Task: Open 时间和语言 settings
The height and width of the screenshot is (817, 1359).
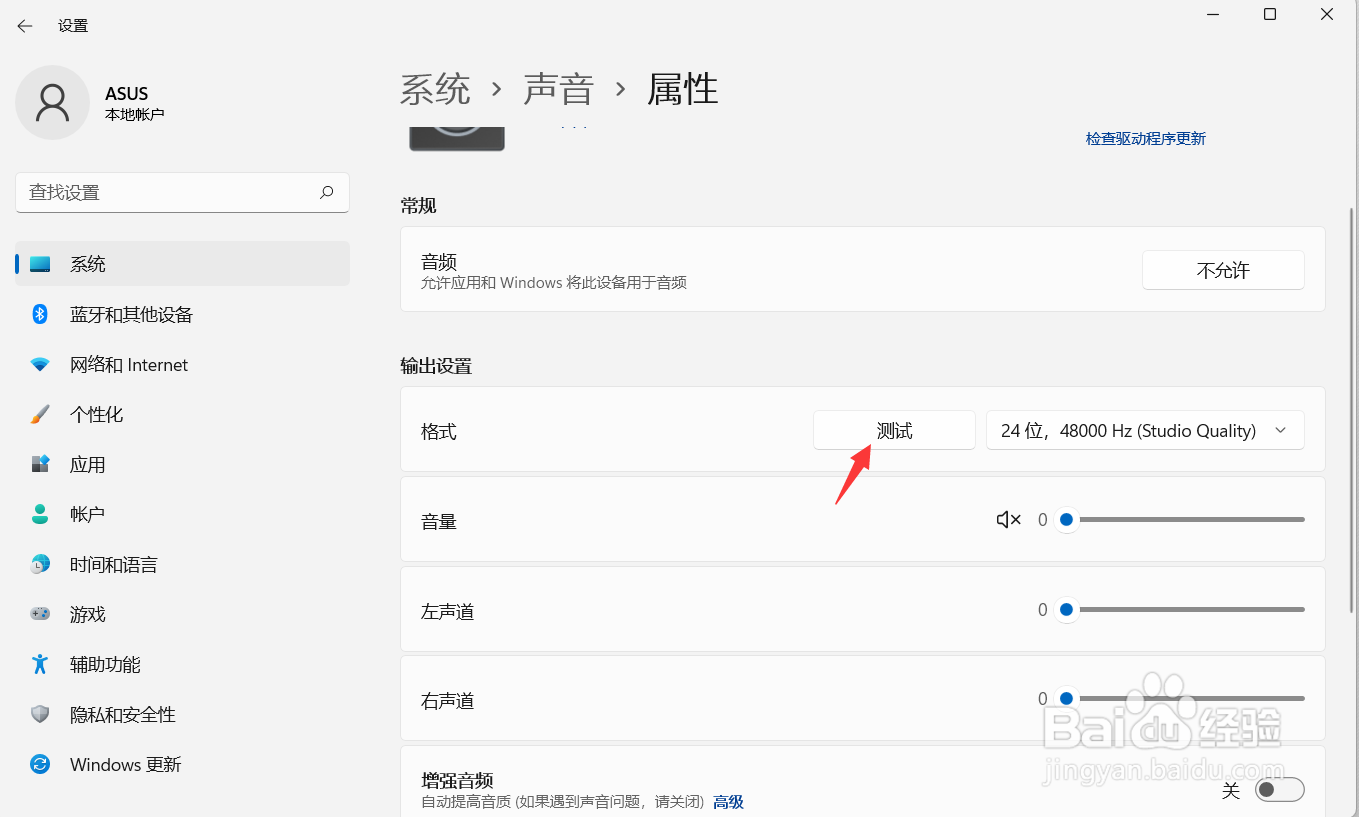Action: tap(182, 564)
